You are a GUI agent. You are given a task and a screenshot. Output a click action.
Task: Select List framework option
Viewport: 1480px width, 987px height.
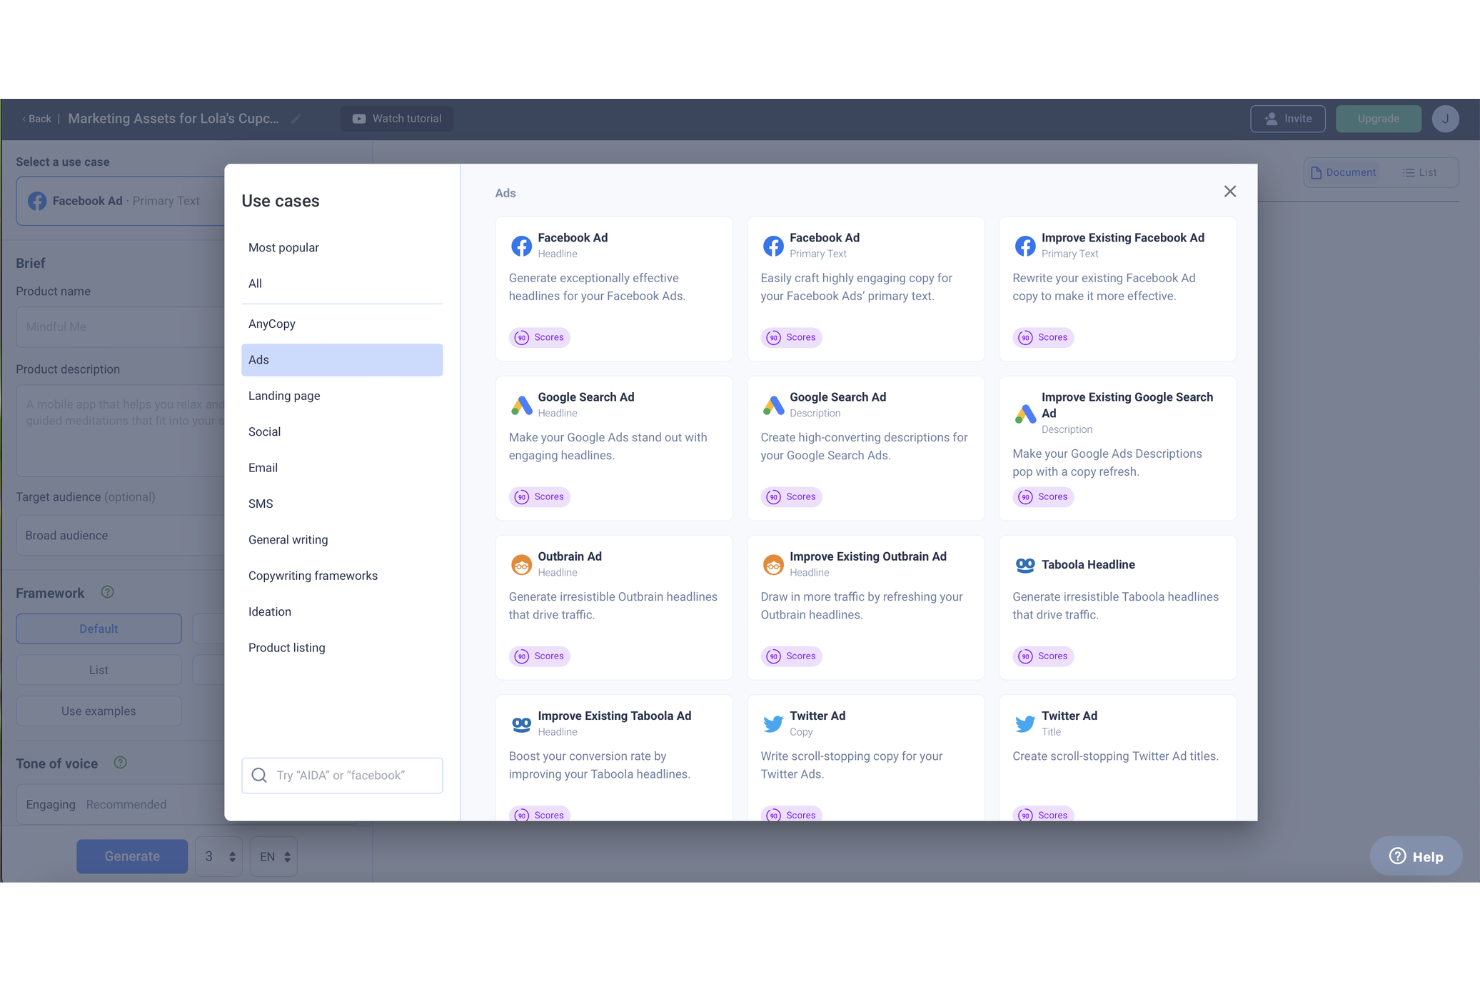[99, 670]
